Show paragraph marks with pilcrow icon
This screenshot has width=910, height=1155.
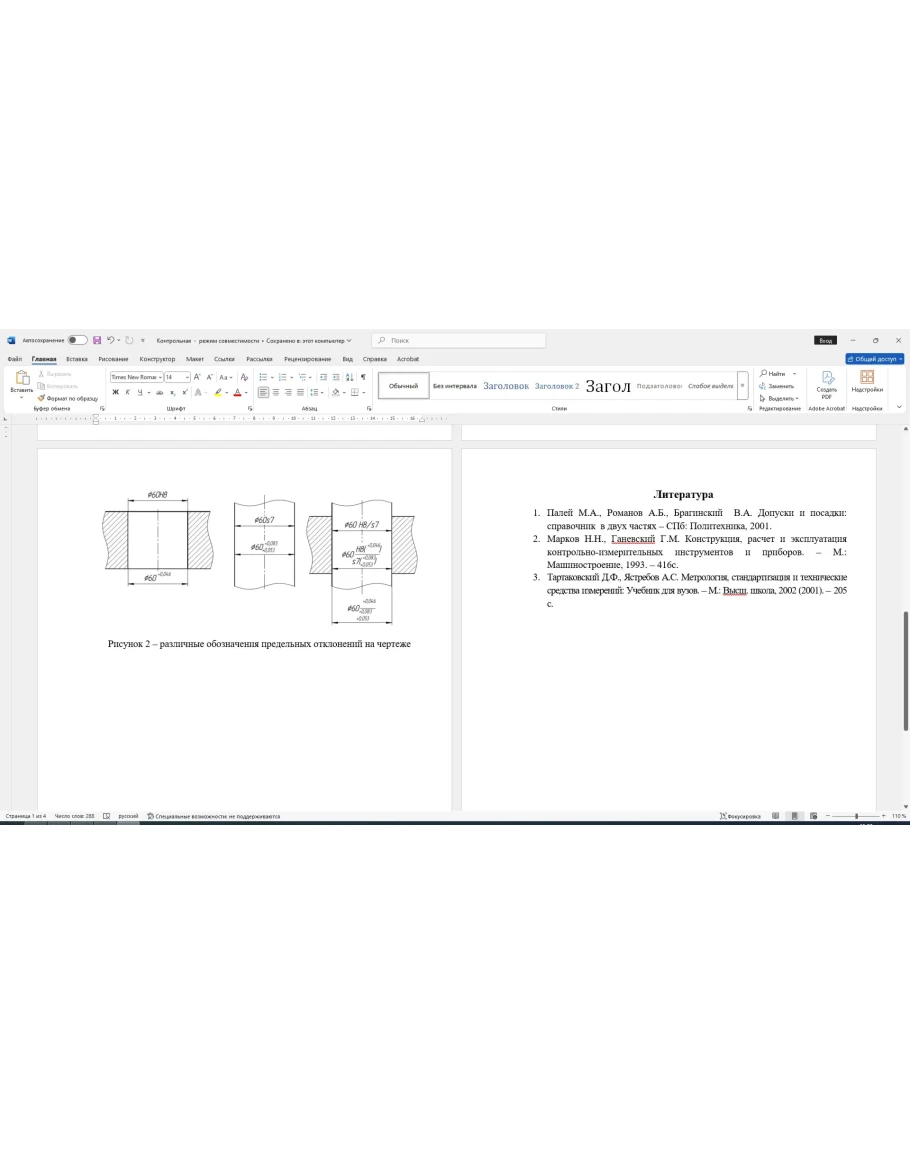363,377
